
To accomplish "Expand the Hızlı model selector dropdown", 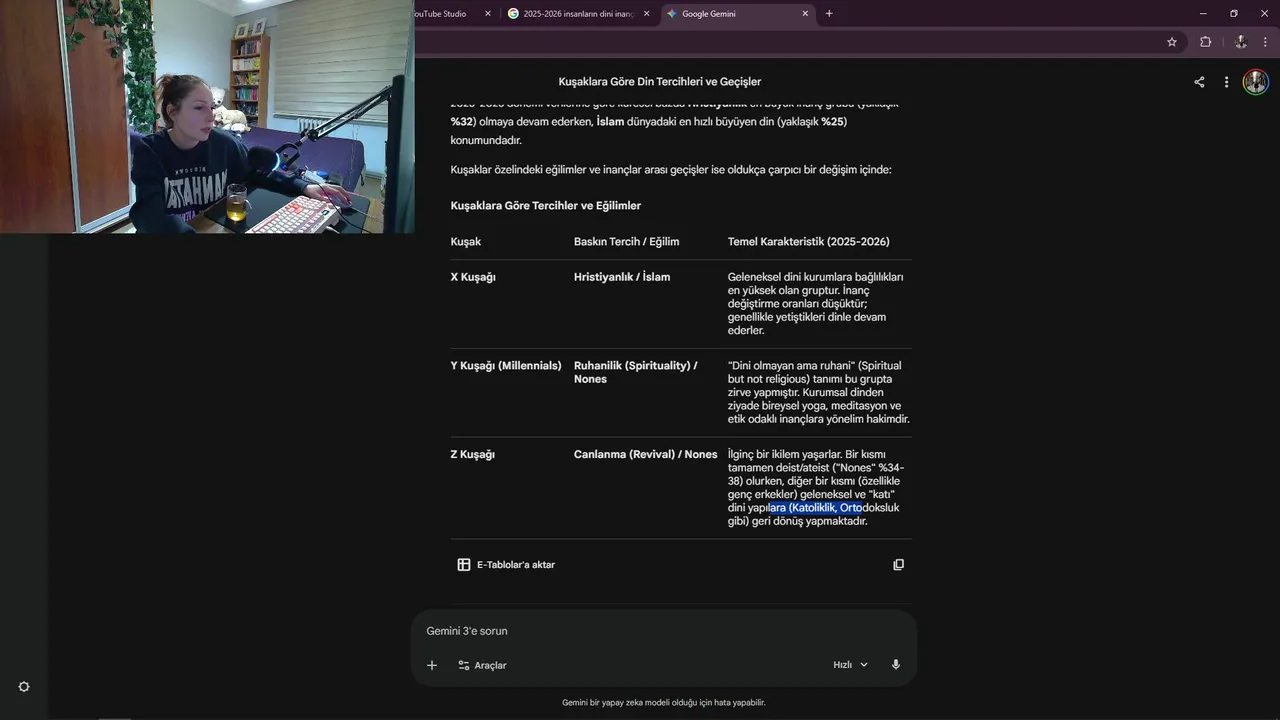I will (x=851, y=665).
